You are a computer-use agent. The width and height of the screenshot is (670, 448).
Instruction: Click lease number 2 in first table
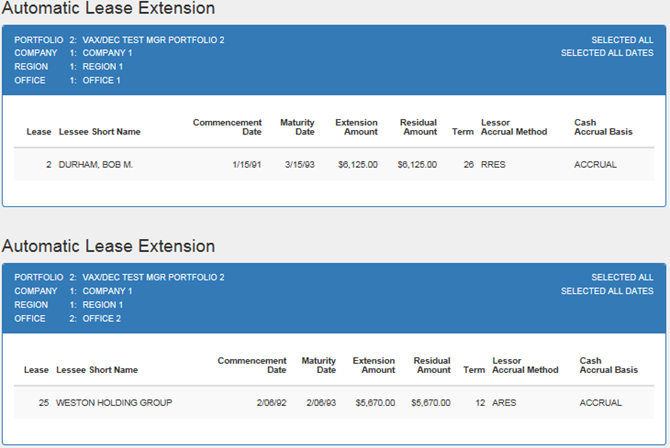[49, 165]
